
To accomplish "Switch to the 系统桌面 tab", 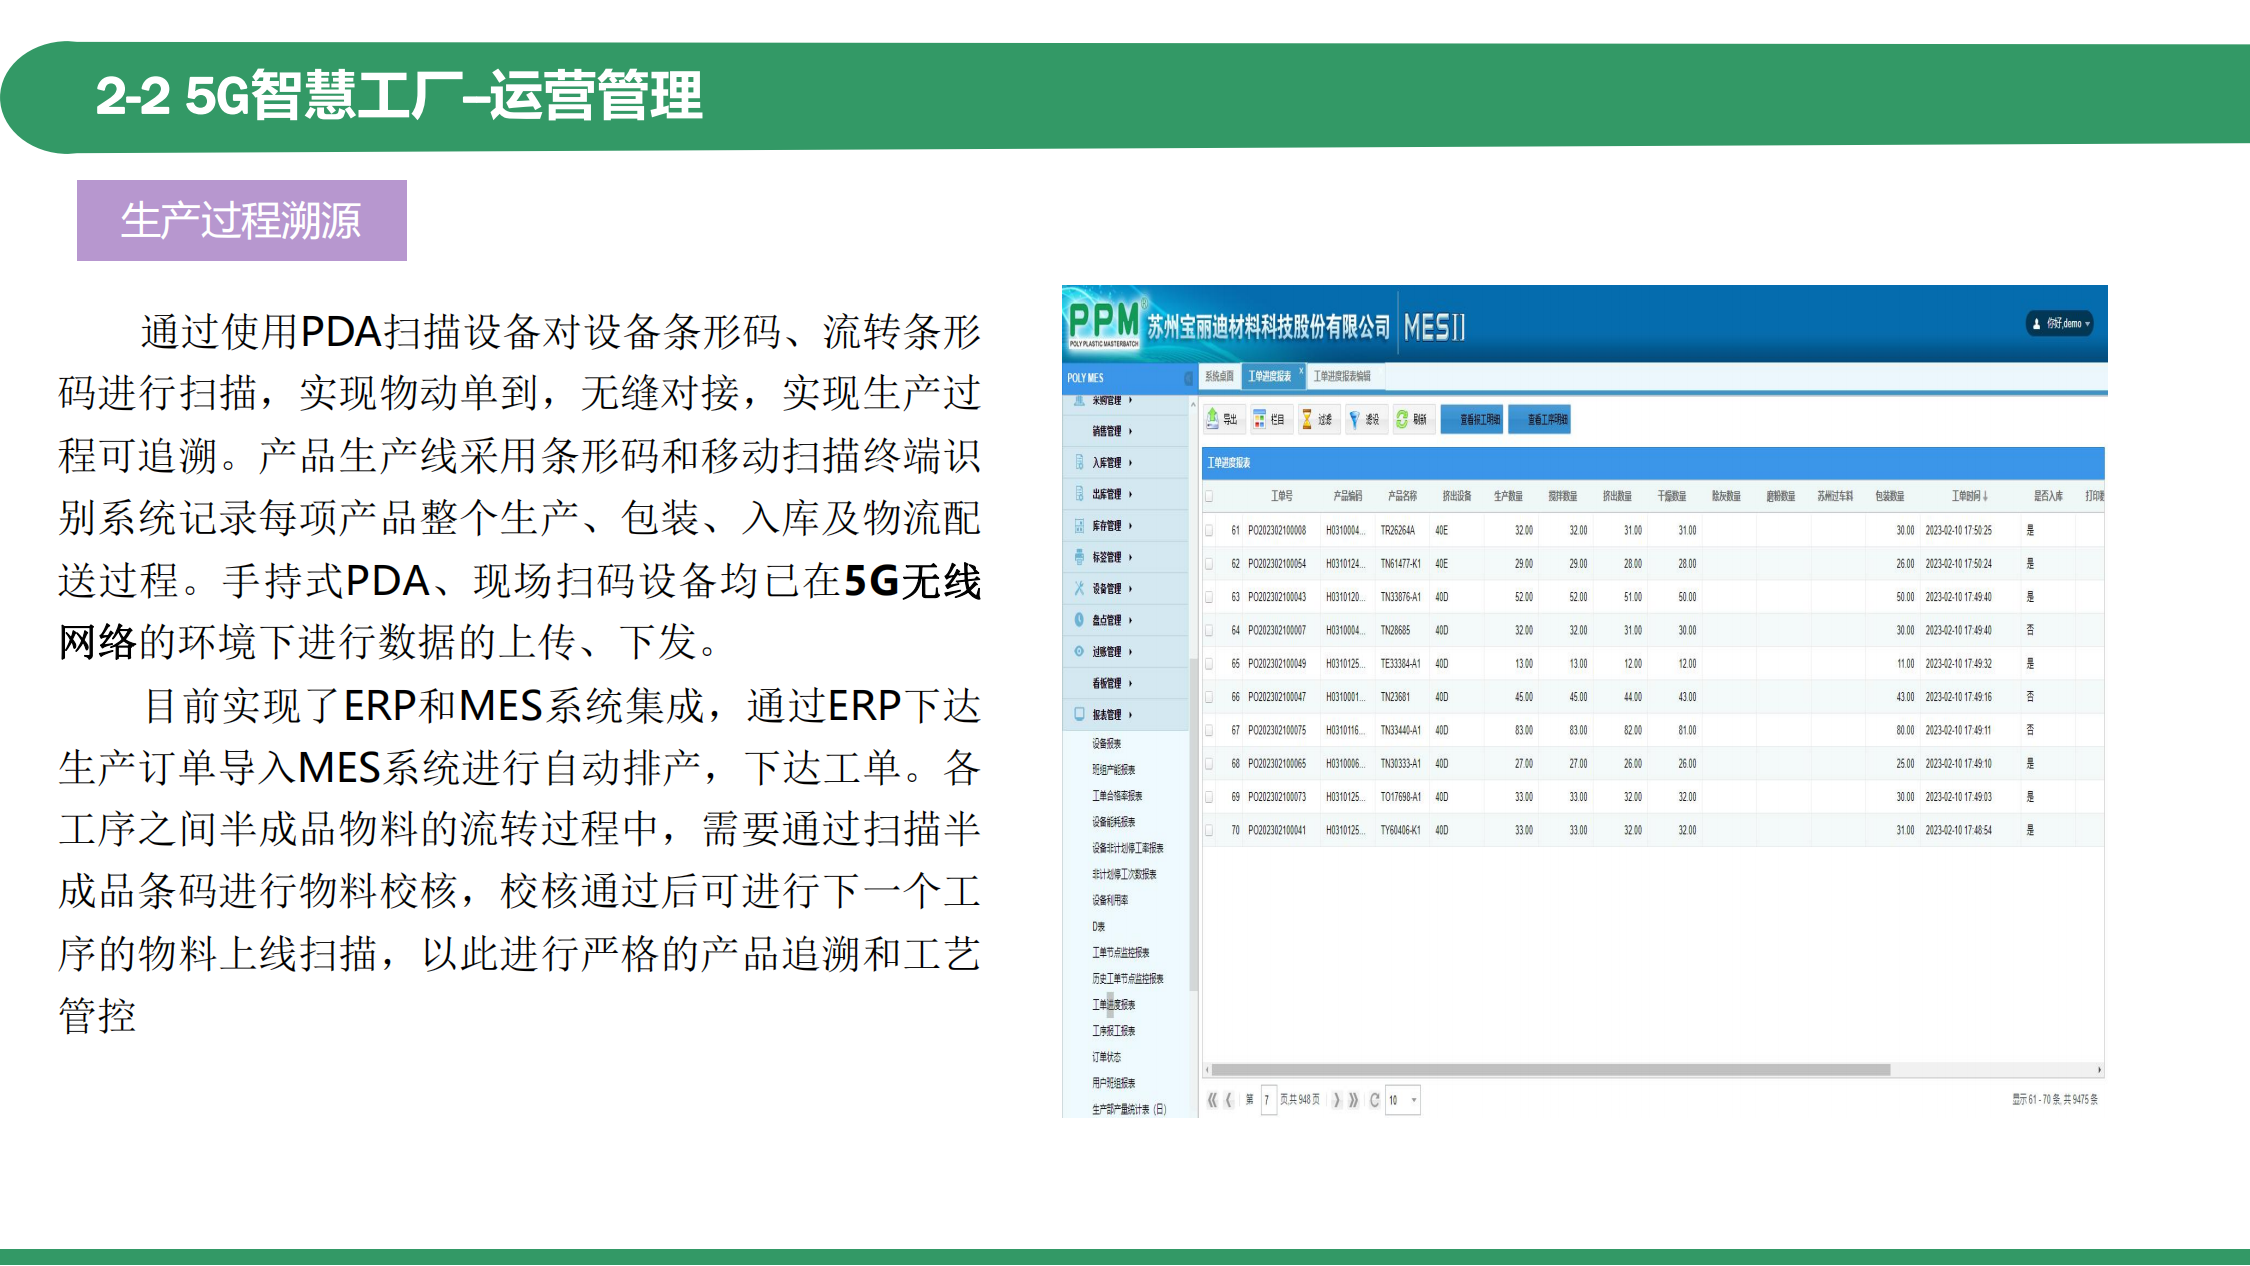I will tap(1219, 376).
